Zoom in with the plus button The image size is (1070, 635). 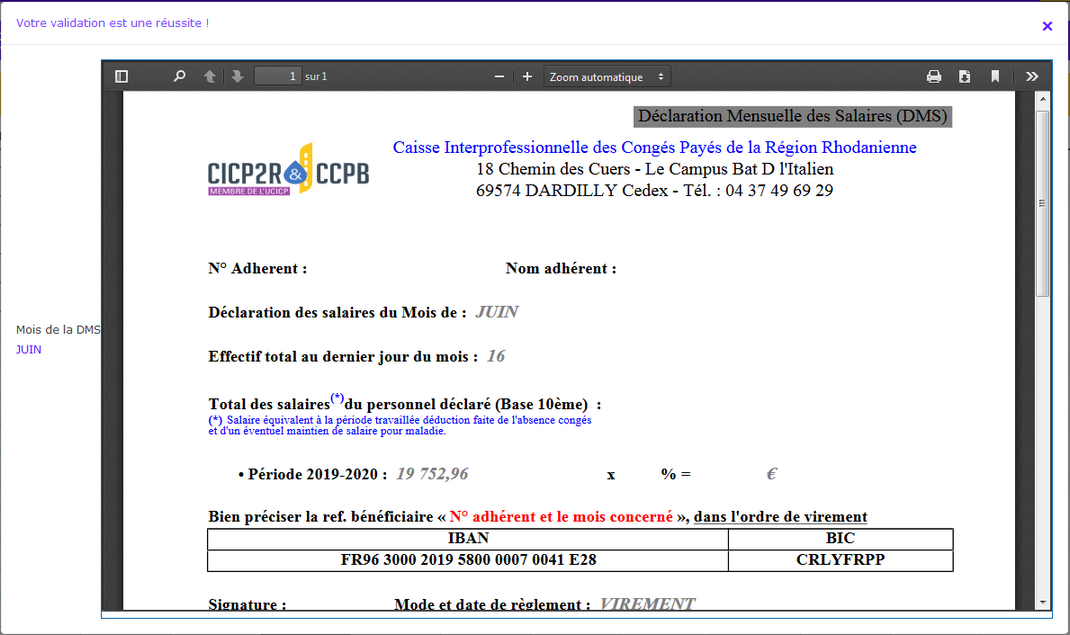coord(527,76)
